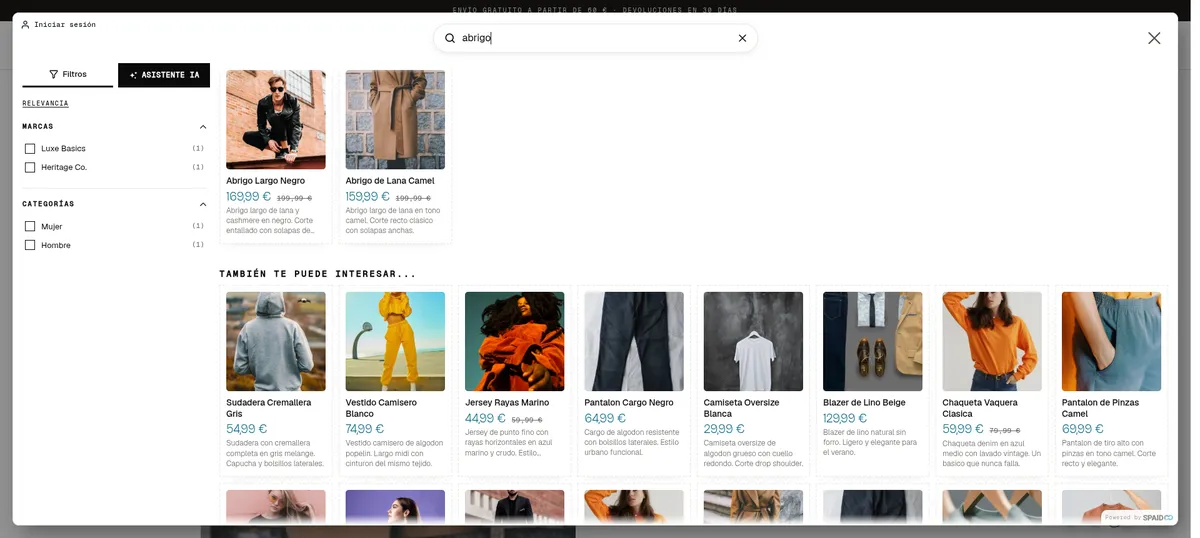This screenshot has width=1200, height=538.
Task: Open Jersey Rayas Marino product image
Action: tap(515, 341)
